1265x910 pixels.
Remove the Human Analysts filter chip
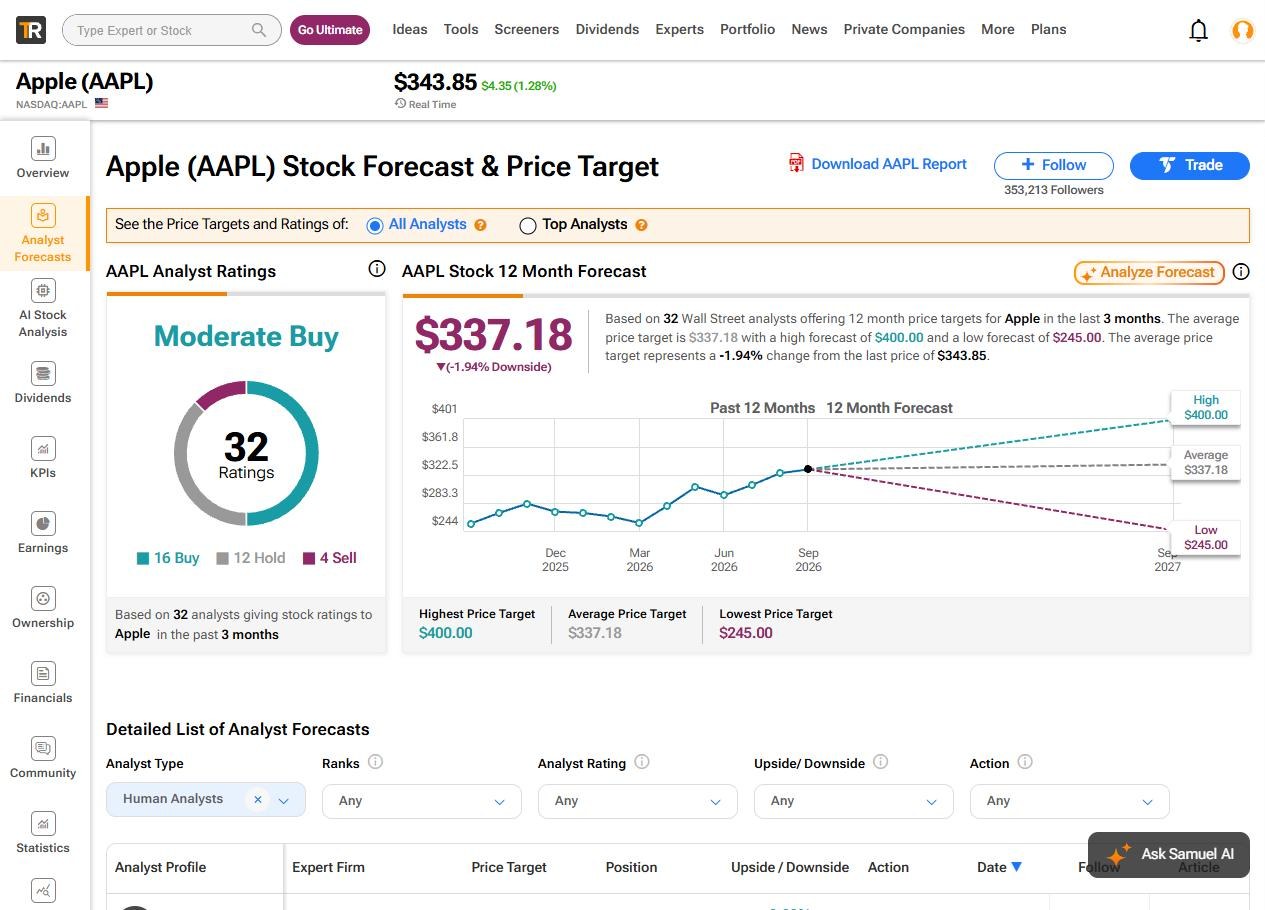pyautogui.click(x=258, y=800)
